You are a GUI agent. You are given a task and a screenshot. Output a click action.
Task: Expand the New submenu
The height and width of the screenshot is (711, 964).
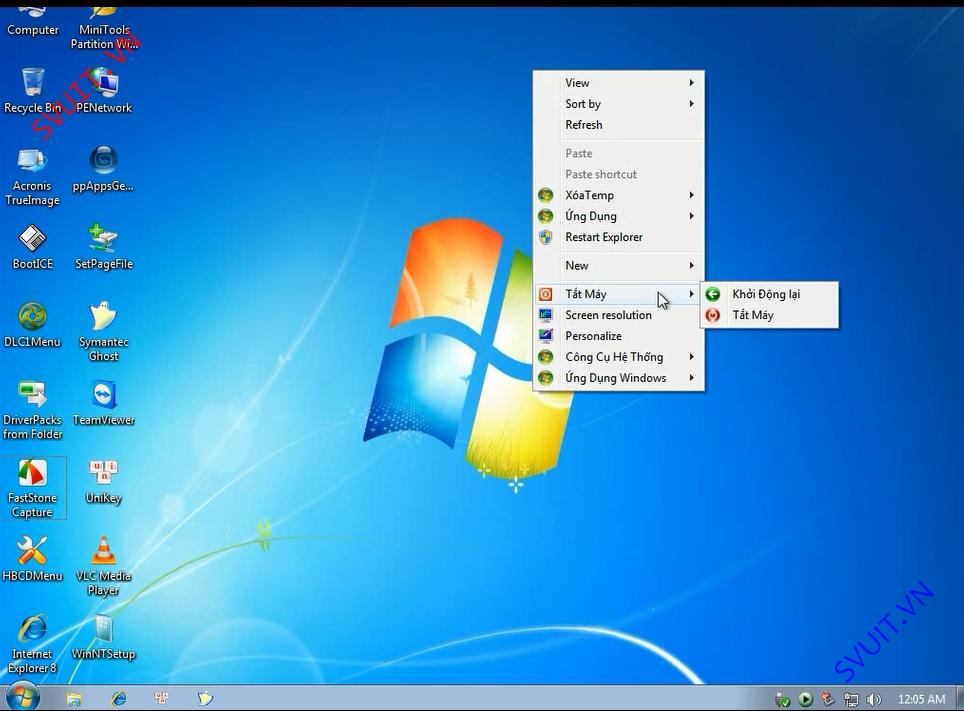(x=618, y=266)
